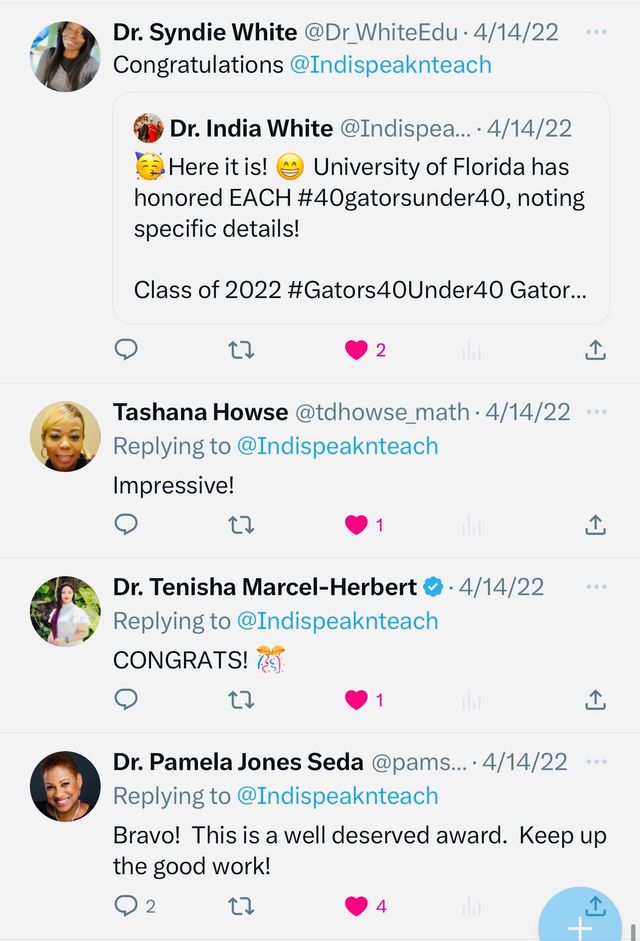Open Tashana Howse's profile picture
The height and width of the screenshot is (941, 640).
(65, 436)
